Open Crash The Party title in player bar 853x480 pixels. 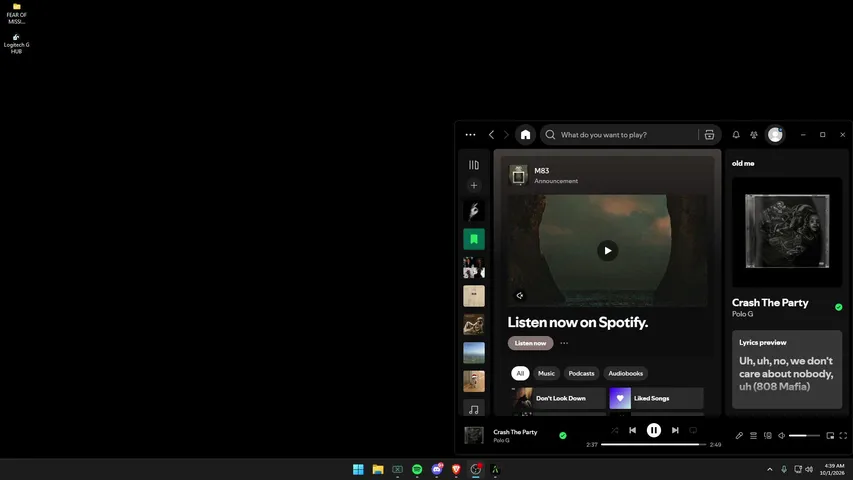[x=515, y=432]
